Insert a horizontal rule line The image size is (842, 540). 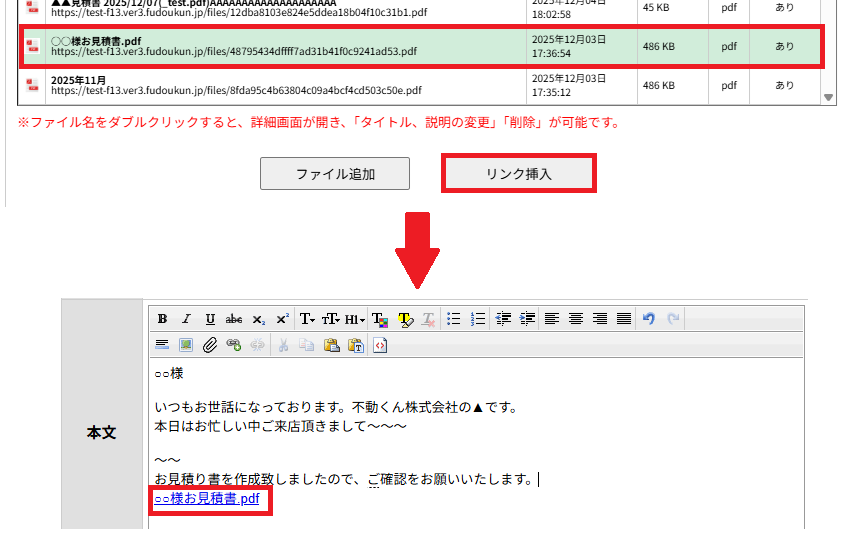(162, 345)
